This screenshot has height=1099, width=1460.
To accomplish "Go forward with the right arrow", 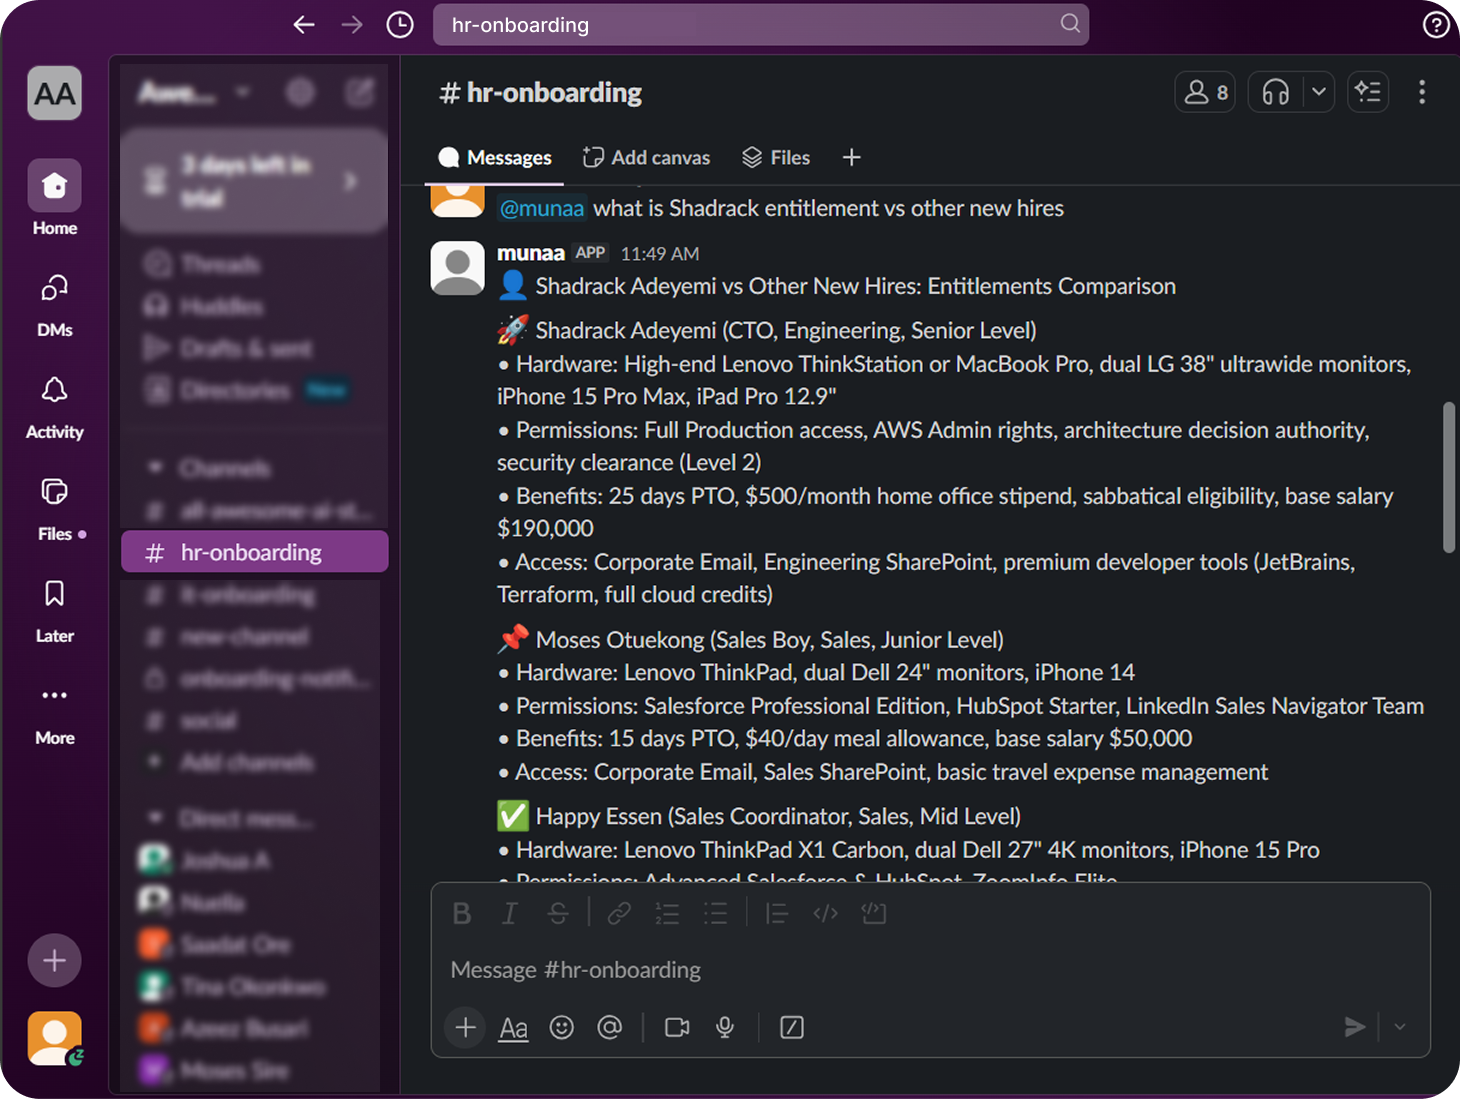I will click(352, 25).
